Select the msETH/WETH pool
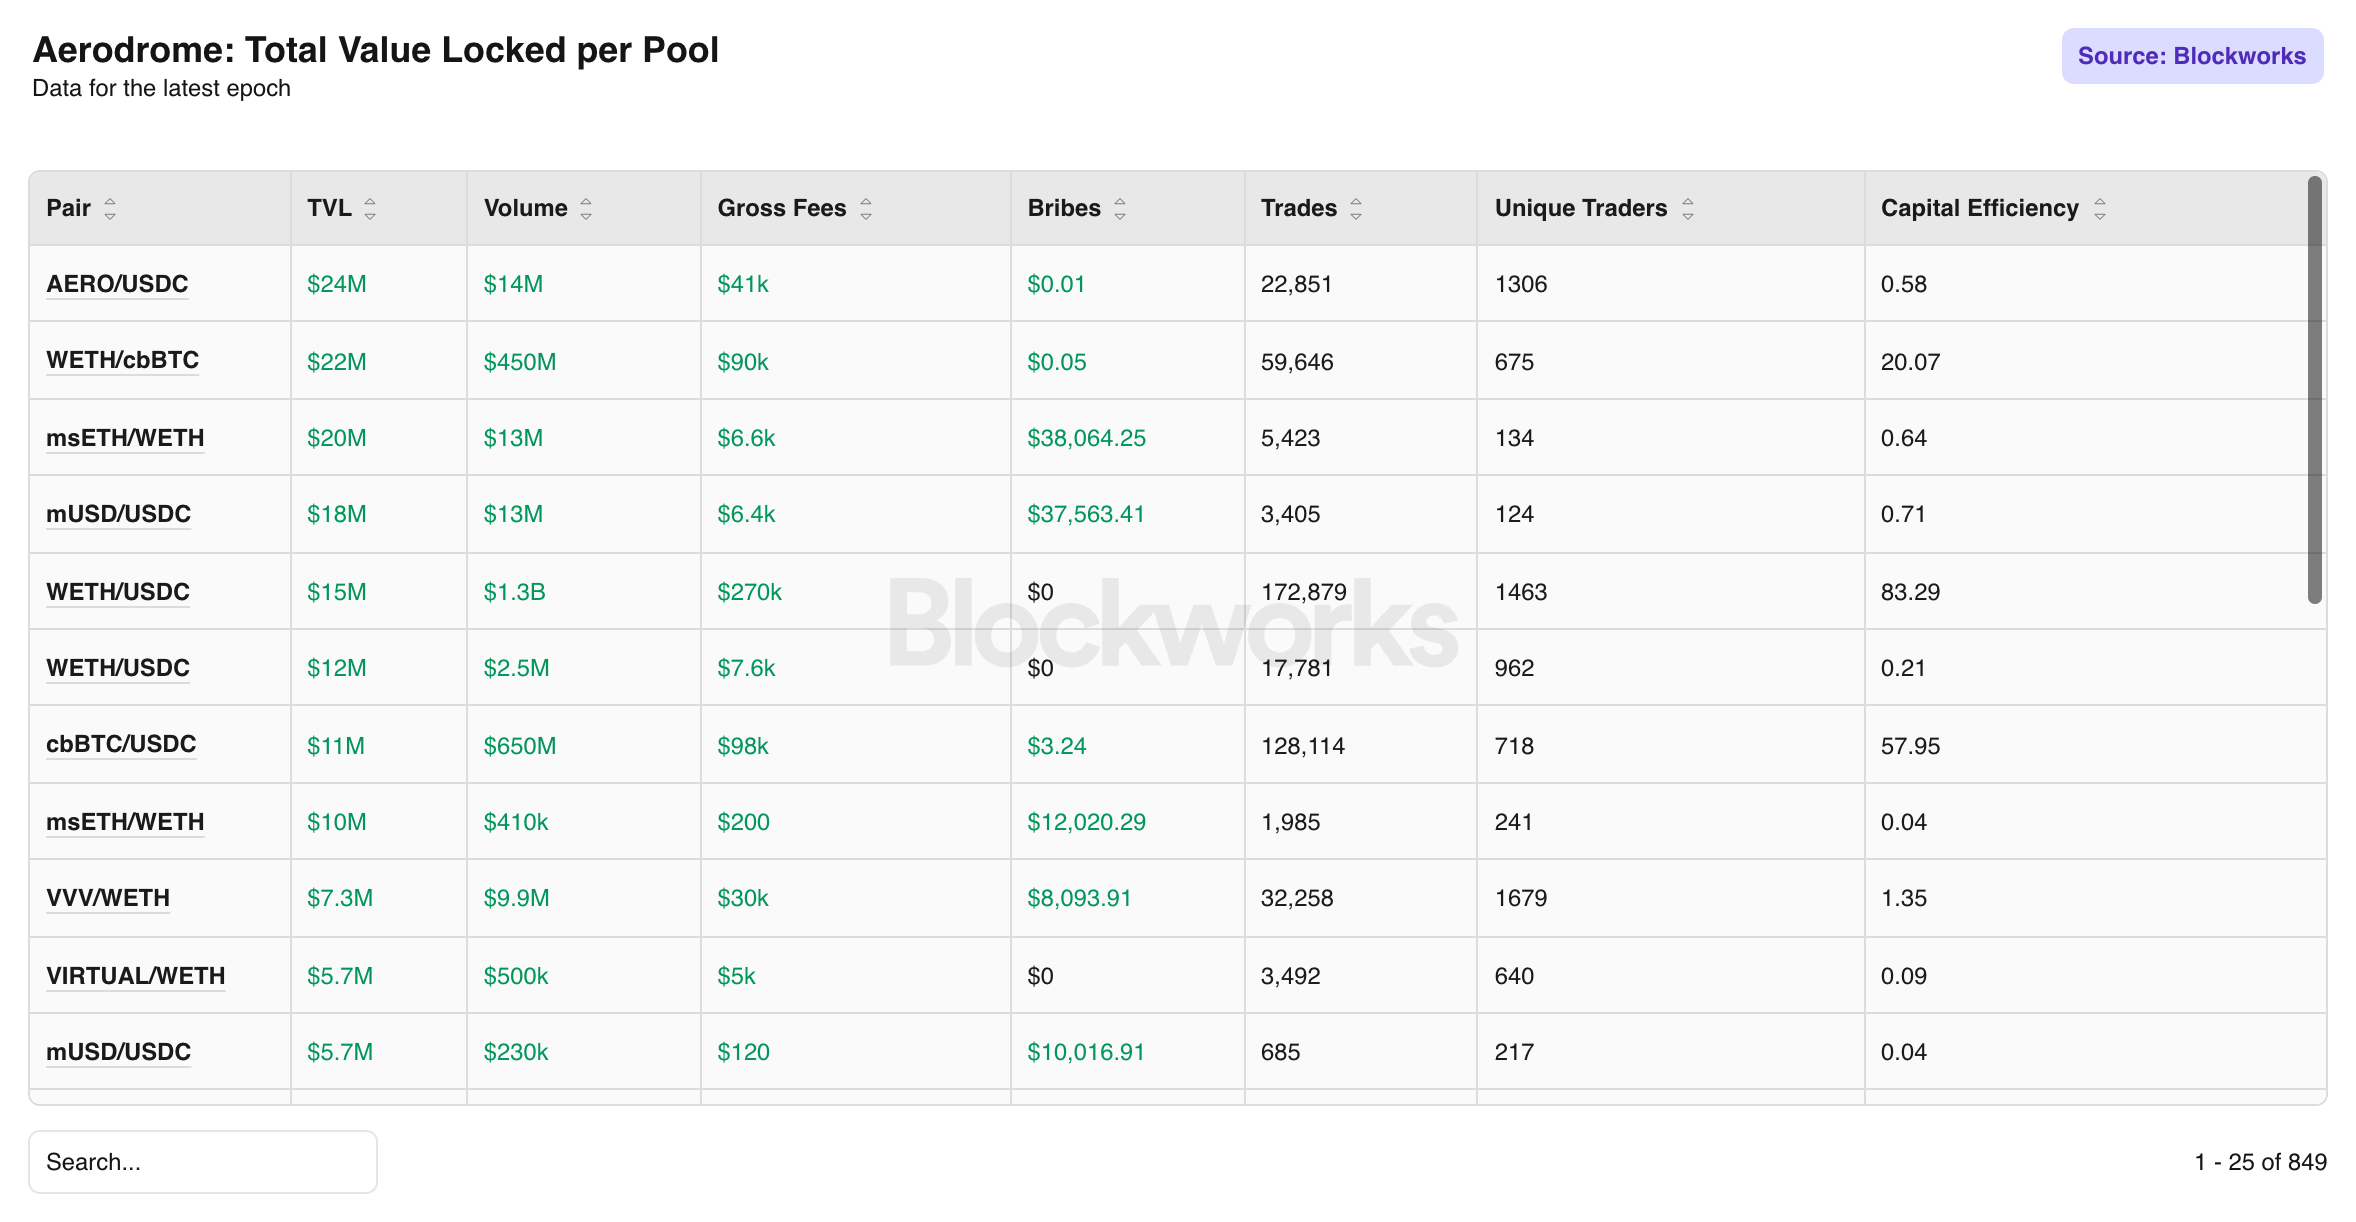This screenshot has height=1222, width=2356. (x=125, y=437)
